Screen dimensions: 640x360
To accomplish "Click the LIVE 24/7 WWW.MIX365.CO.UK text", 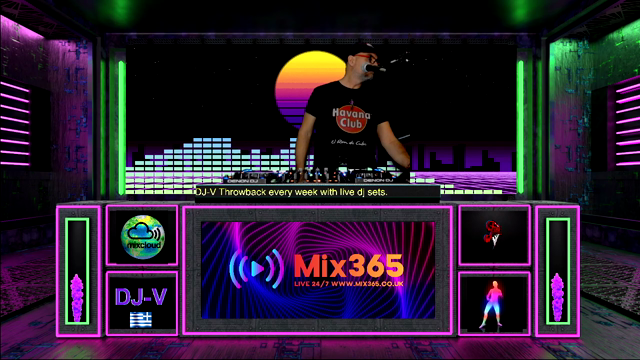I will [349, 284].
